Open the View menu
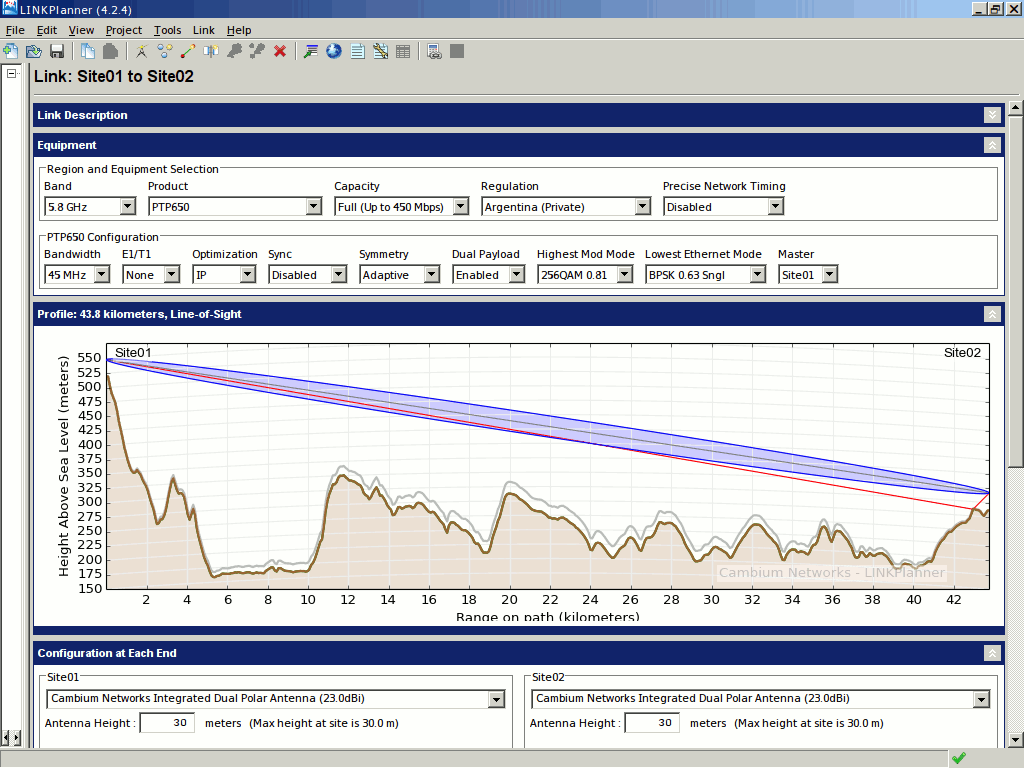1024x768 pixels. (81, 30)
